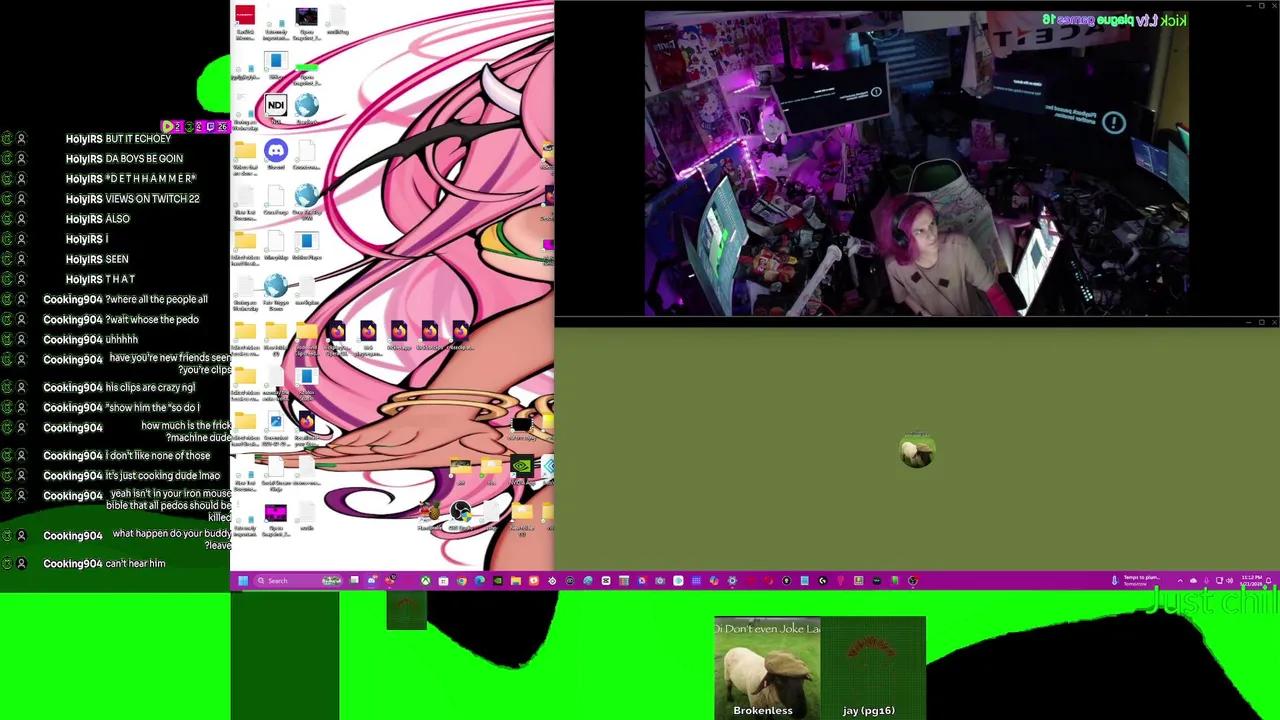Click the 'Don't even Joke' caption above Brokenless
The height and width of the screenshot is (720, 1280).
point(767,629)
